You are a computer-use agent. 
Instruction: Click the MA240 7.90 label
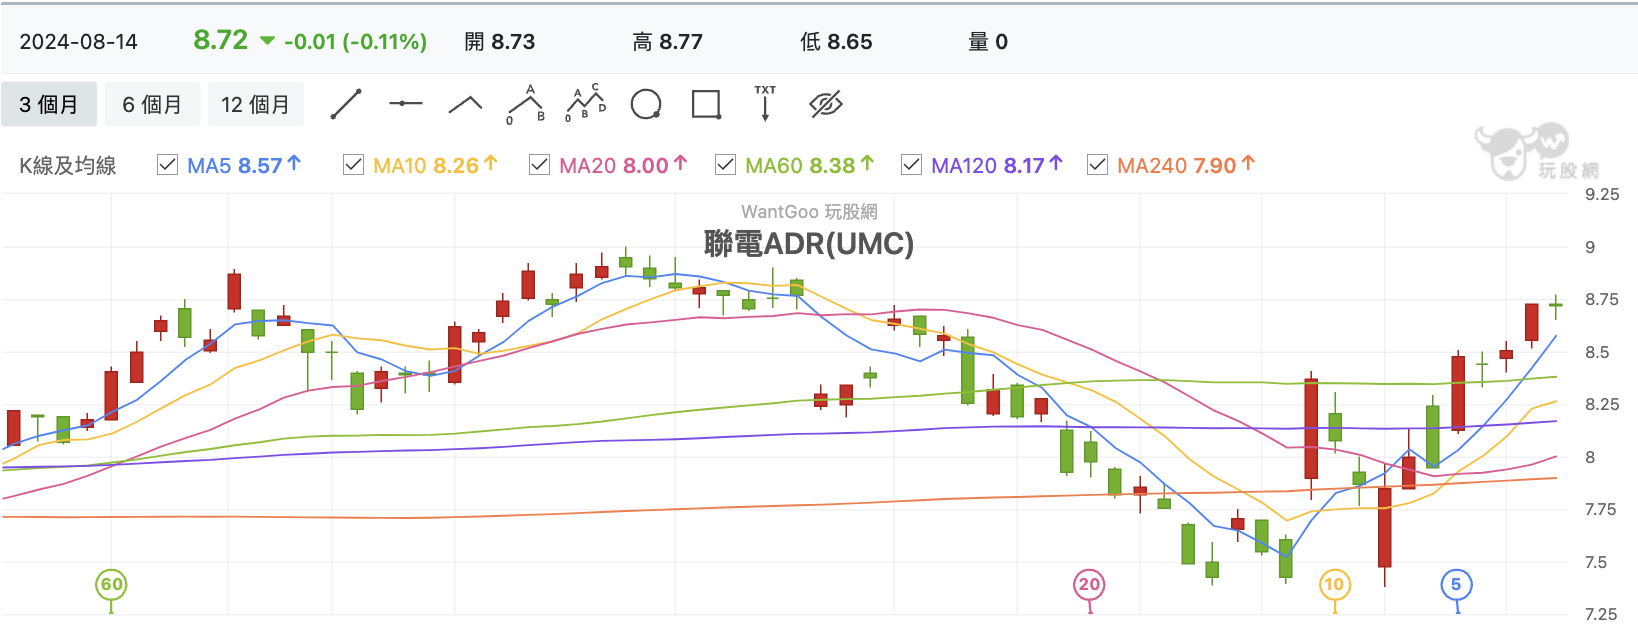click(x=1186, y=165)
